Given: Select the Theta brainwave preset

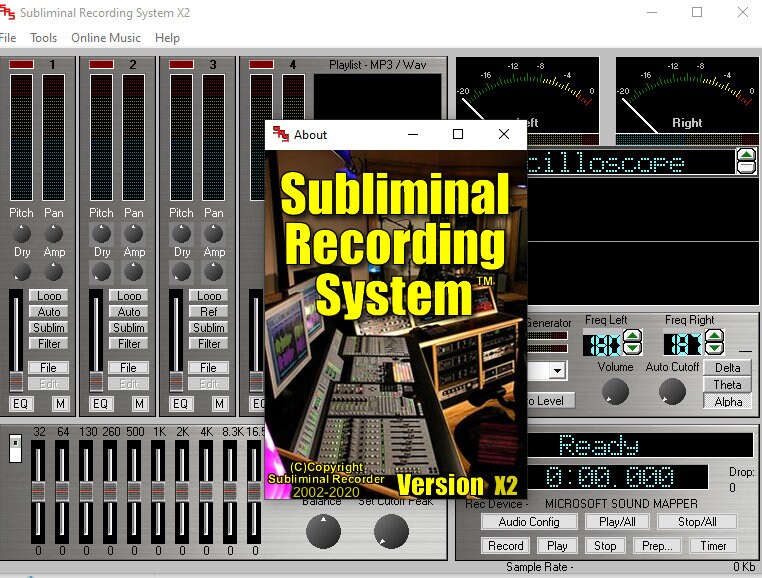Looking at the screenshot, I should pyautogui.click(x=727, y=385).
